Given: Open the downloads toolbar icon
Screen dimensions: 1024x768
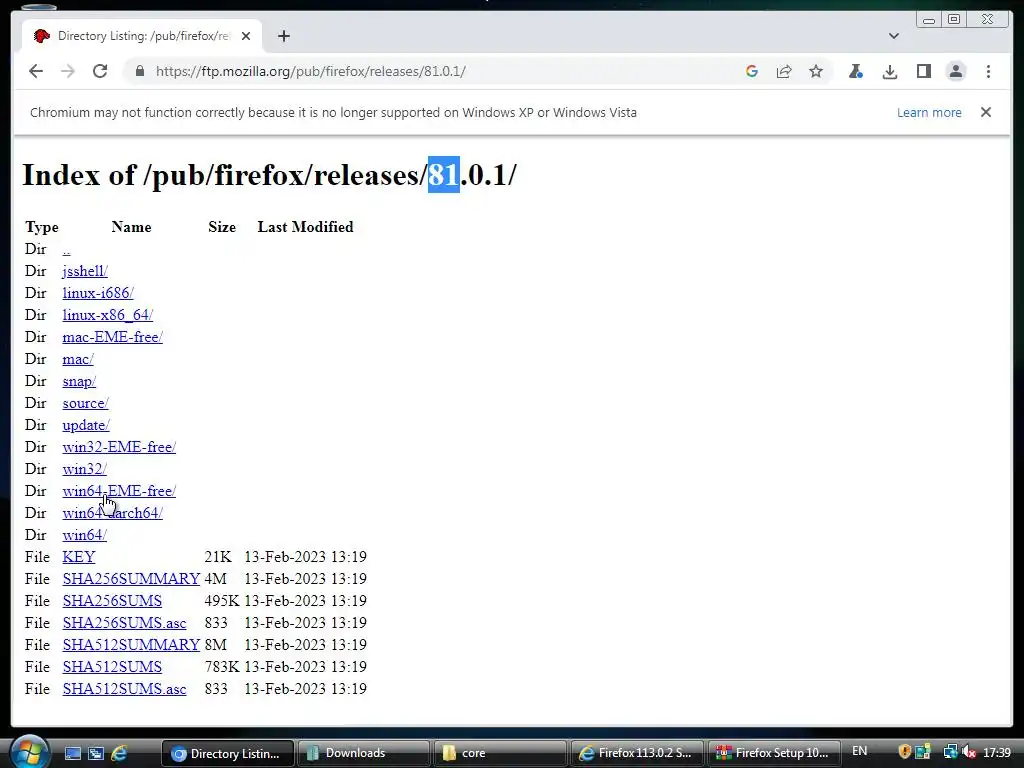Looking at the screenshot, I should click(889, 71).
